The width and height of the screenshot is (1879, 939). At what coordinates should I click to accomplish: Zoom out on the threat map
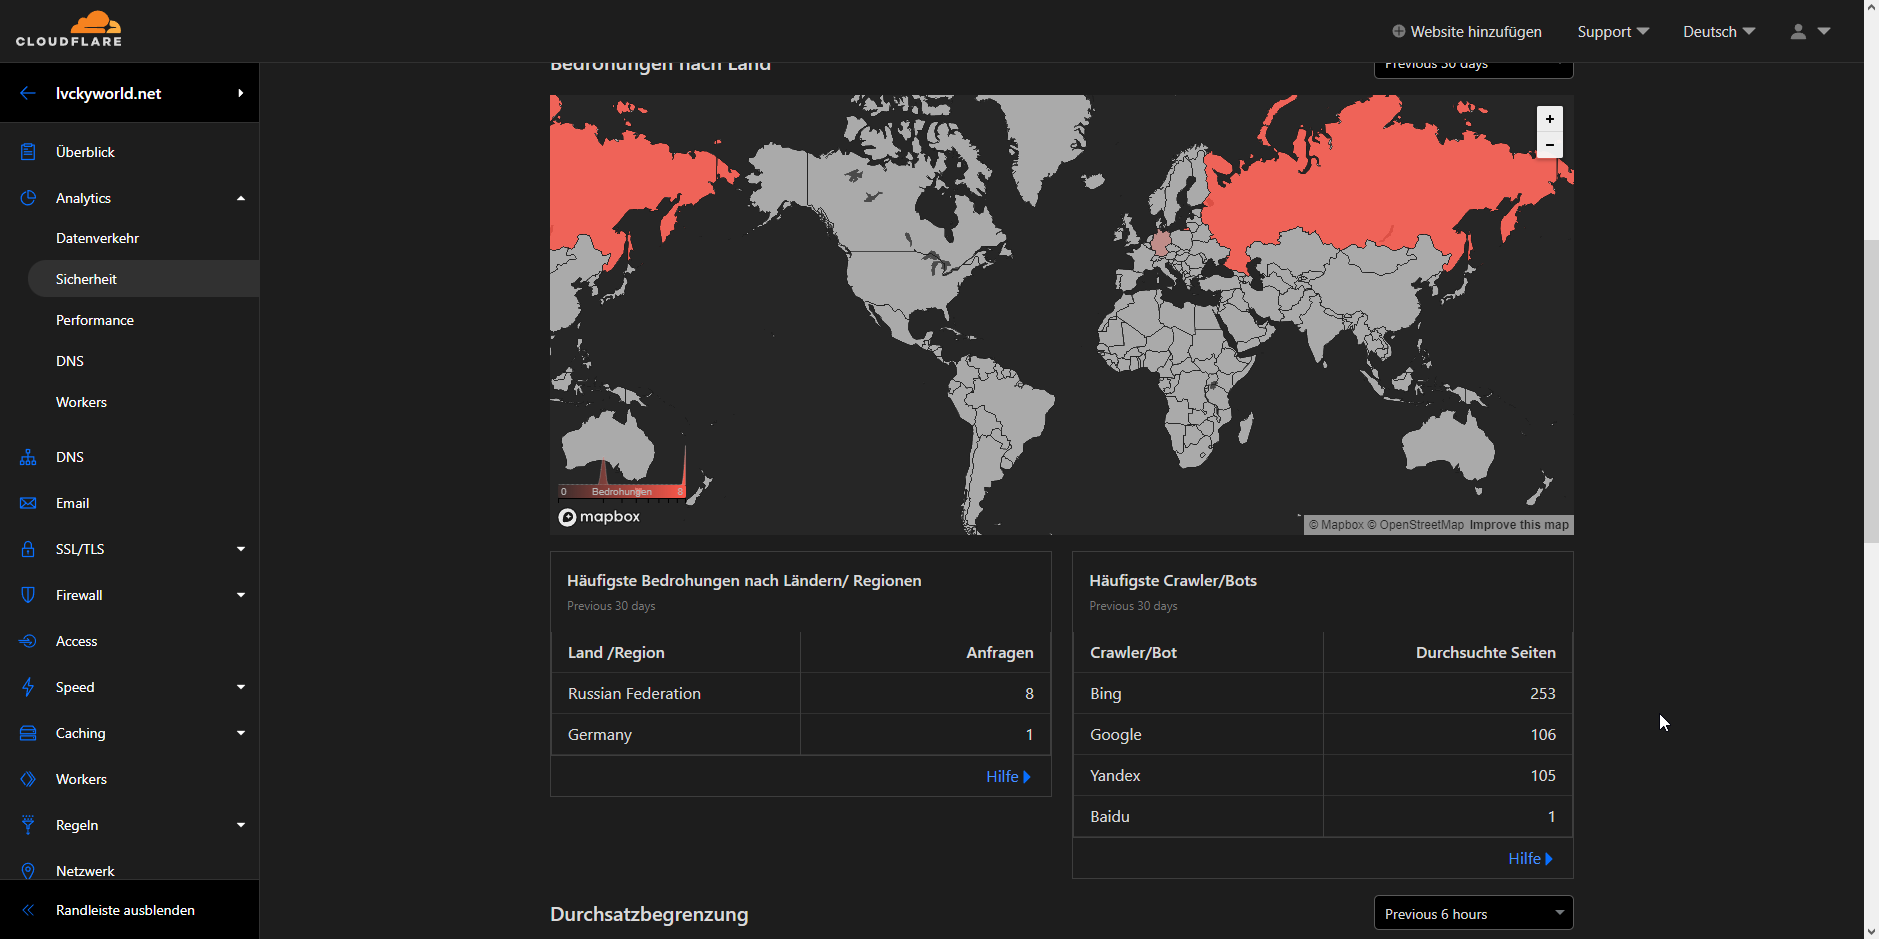(1549, 145)
